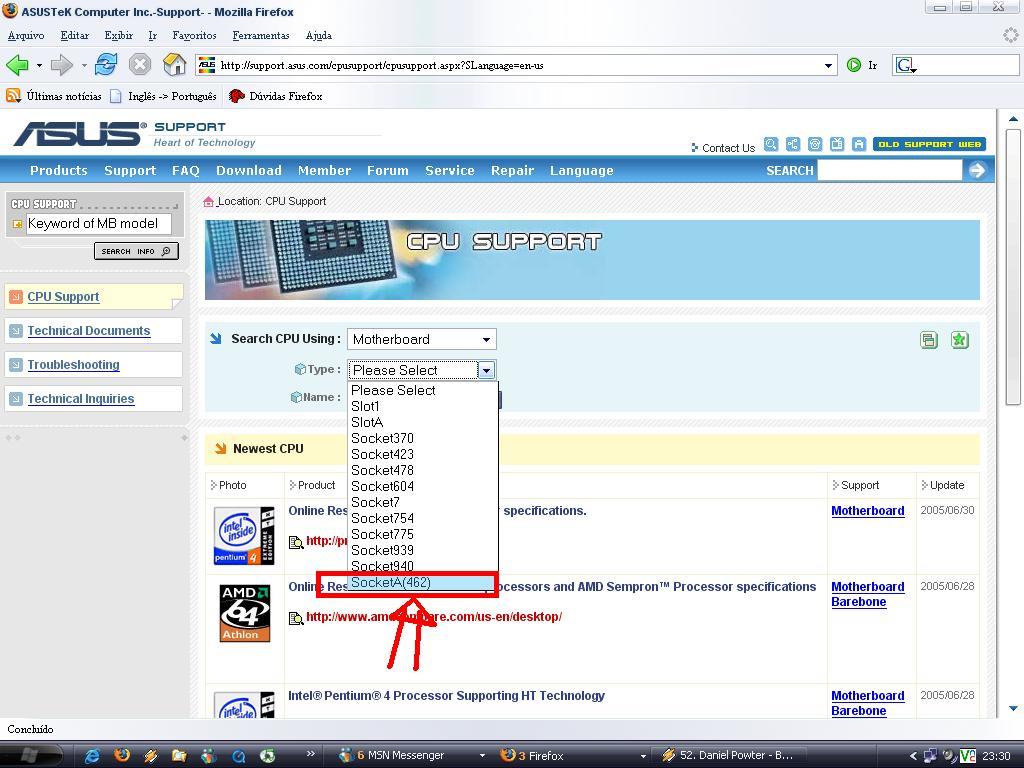Click the Stop loading icon
The width and height of the screenshot is (1024, 768).
point(140,65)
